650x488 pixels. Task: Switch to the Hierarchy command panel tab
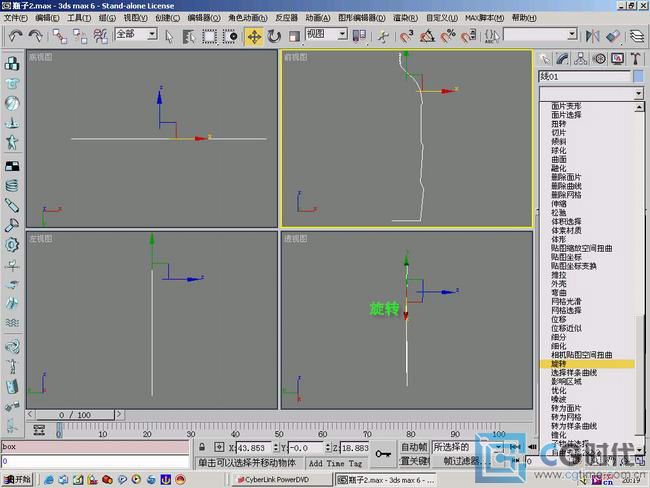coord(580,59)
